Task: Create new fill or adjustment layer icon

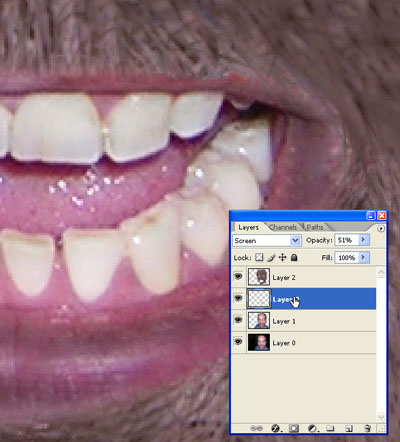Action: click(312, 428)
